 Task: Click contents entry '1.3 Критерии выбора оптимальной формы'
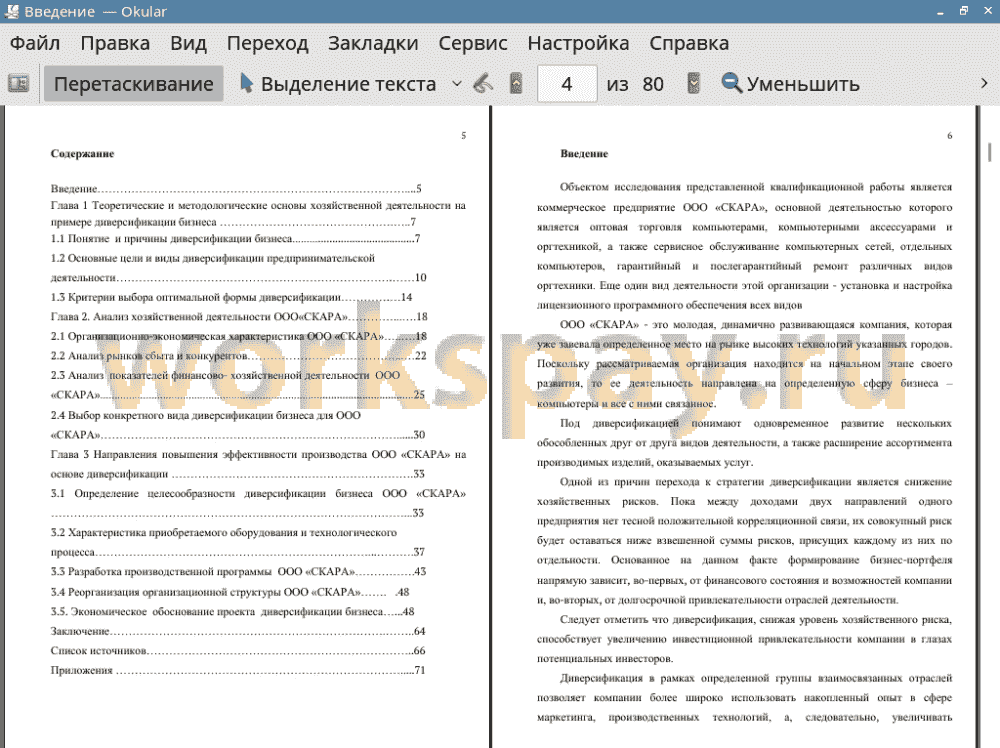pos(232,297)
